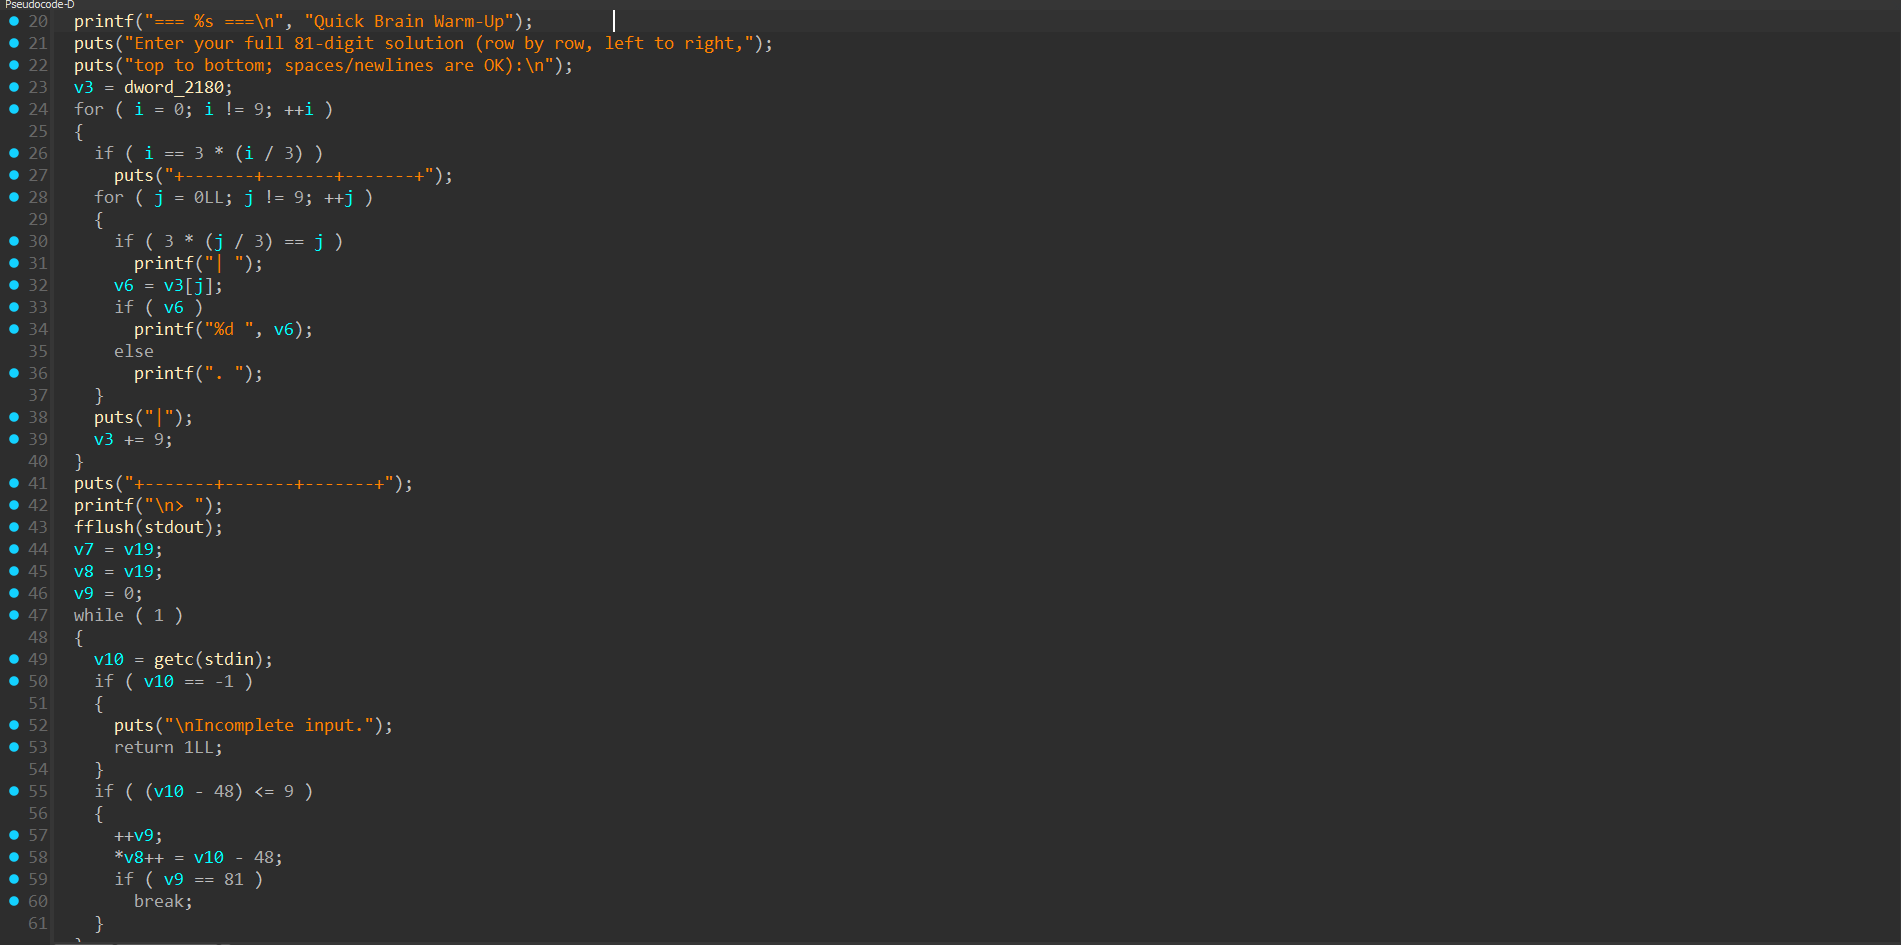The height and width of the screenshot is (945, 1901).
Task: Click the blue dot on line 36
Action: pyautogui.click(x=14, y=373)
